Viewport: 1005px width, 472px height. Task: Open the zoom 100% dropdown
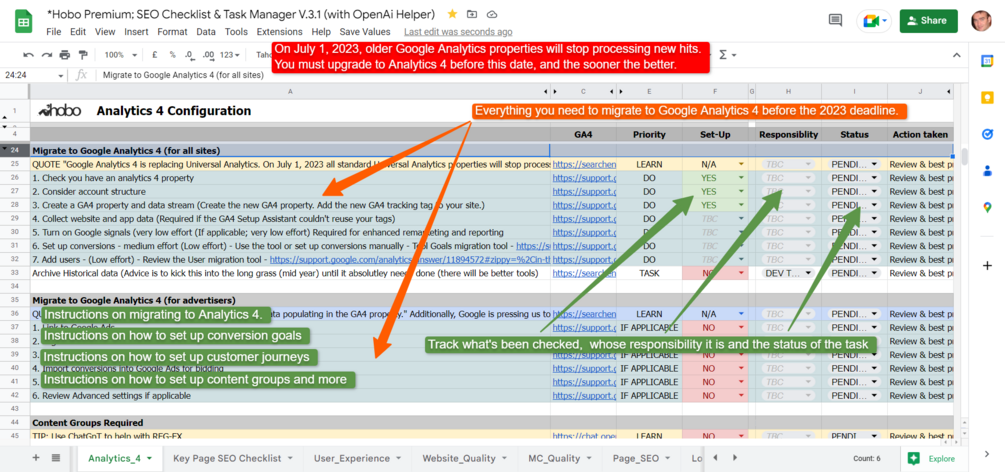click(x=121, y=55)
